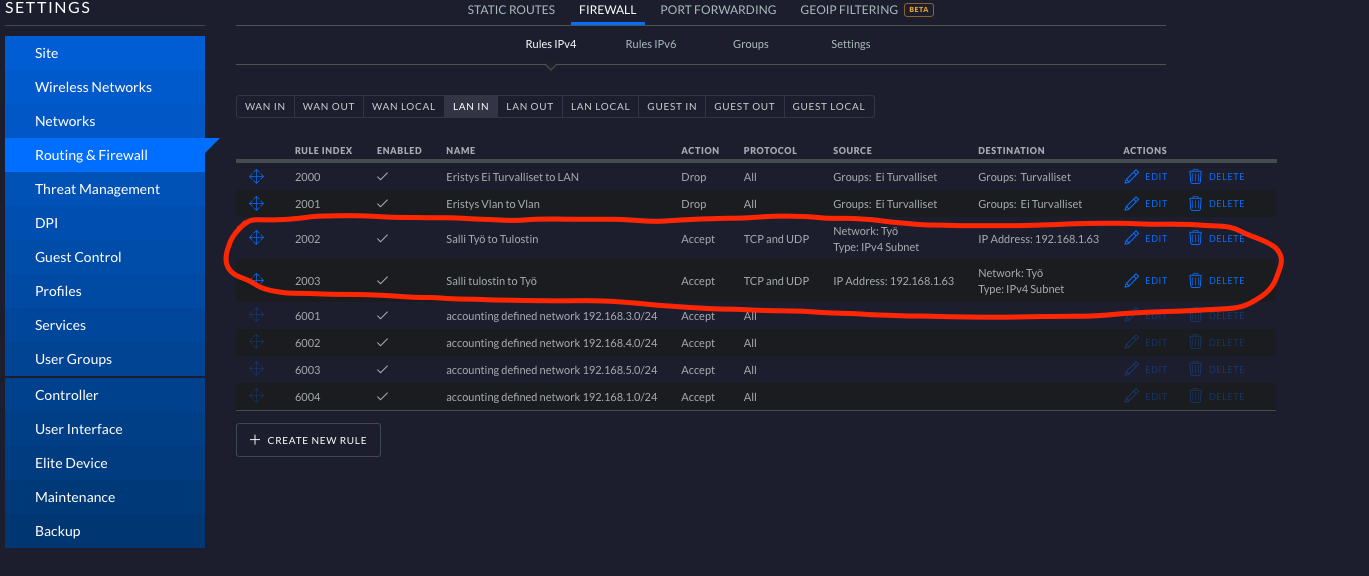1369x576 pixels.
Task: Click the drag handle icon for rule 2000
Action: (256, 177)
